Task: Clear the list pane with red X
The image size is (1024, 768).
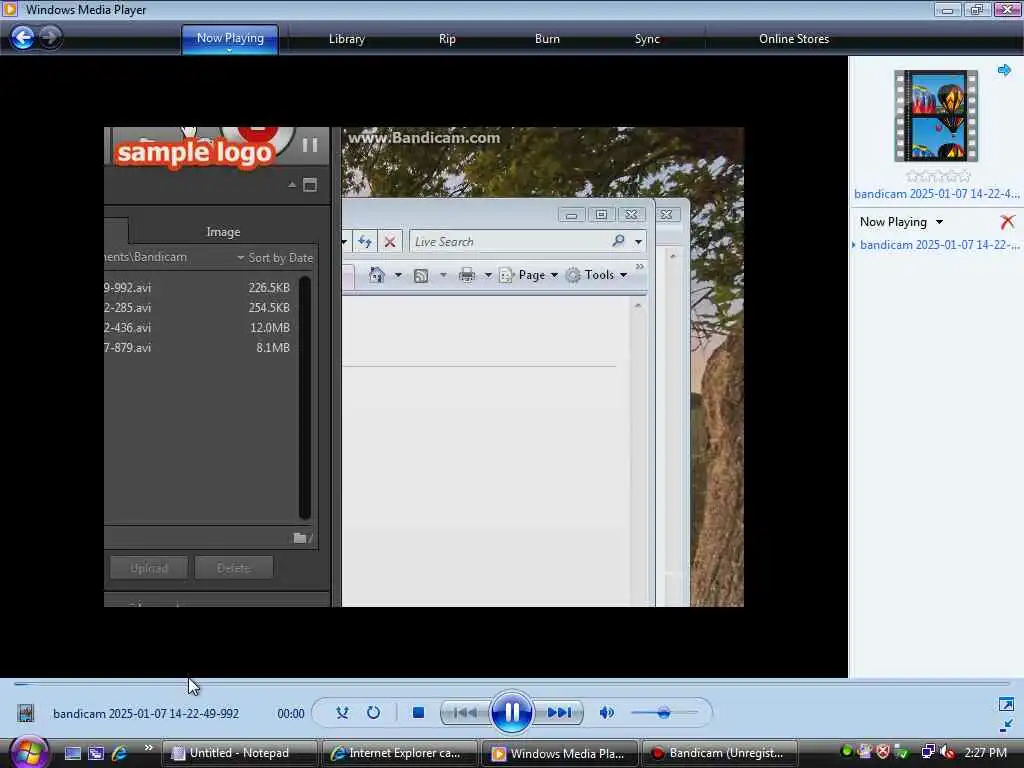Action: pyautogui.click(x=1008, y=222)
